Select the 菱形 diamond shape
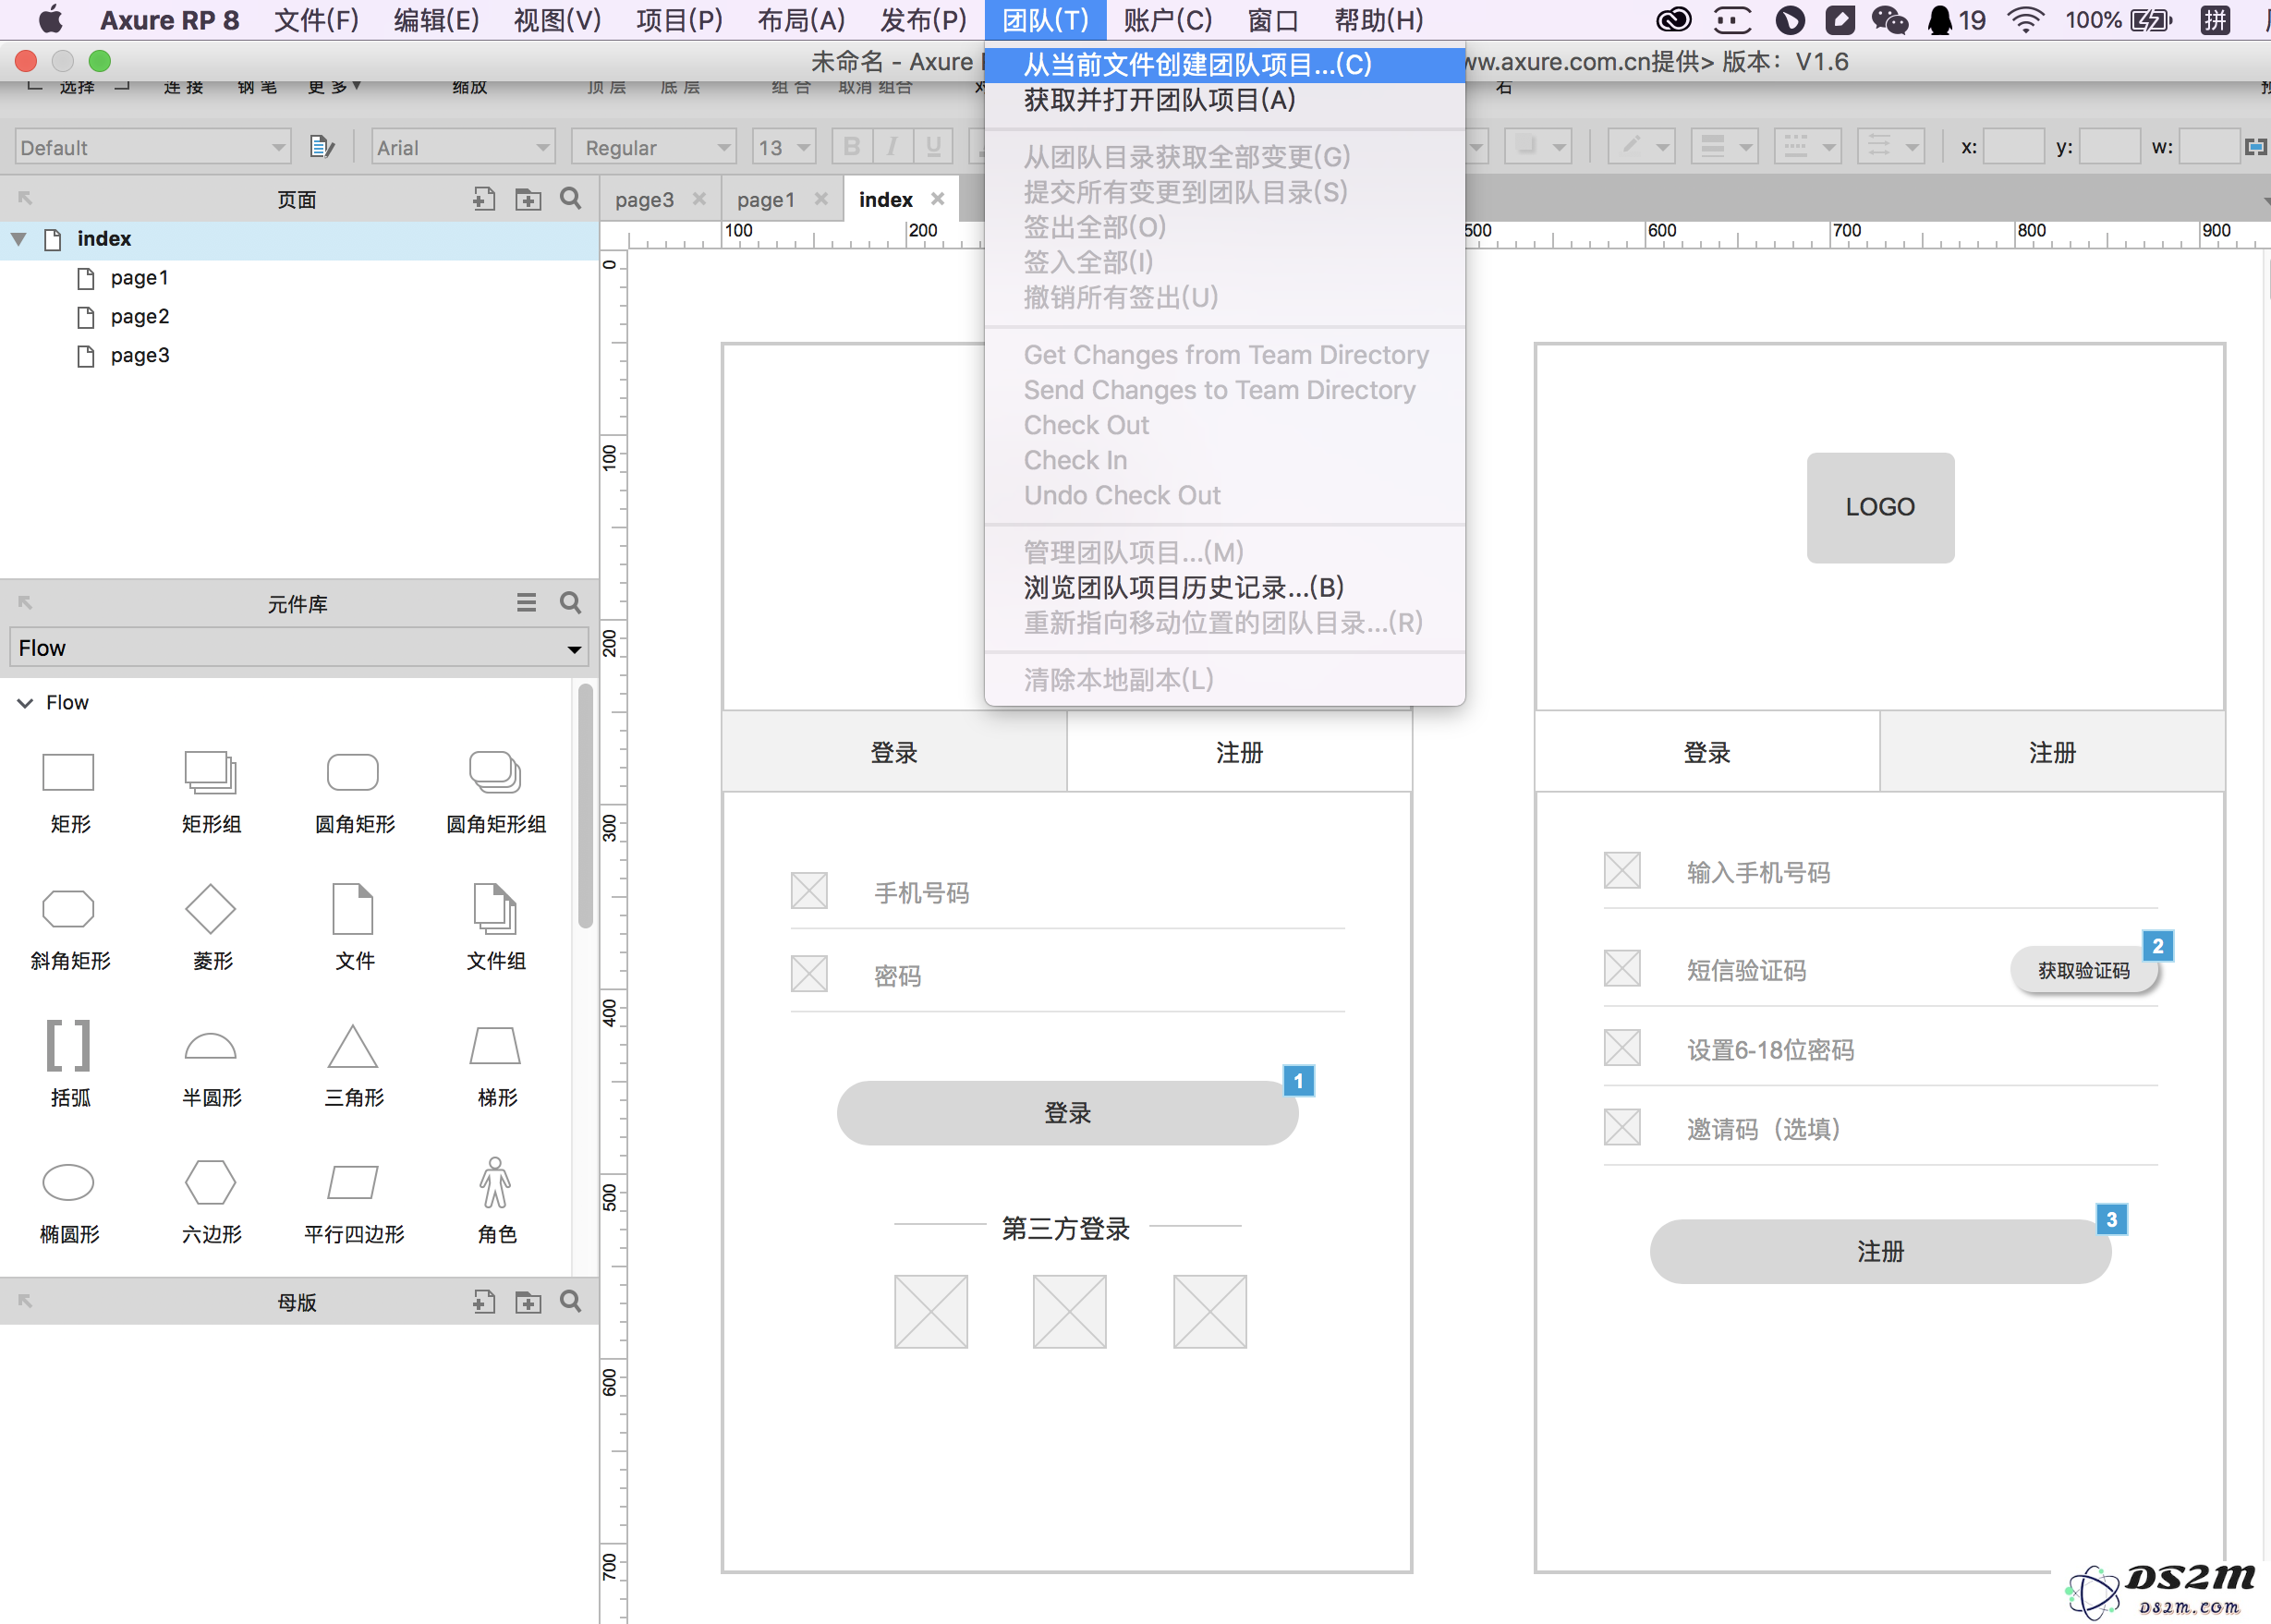This screenshot has width=2271, height=1624. 211,909
